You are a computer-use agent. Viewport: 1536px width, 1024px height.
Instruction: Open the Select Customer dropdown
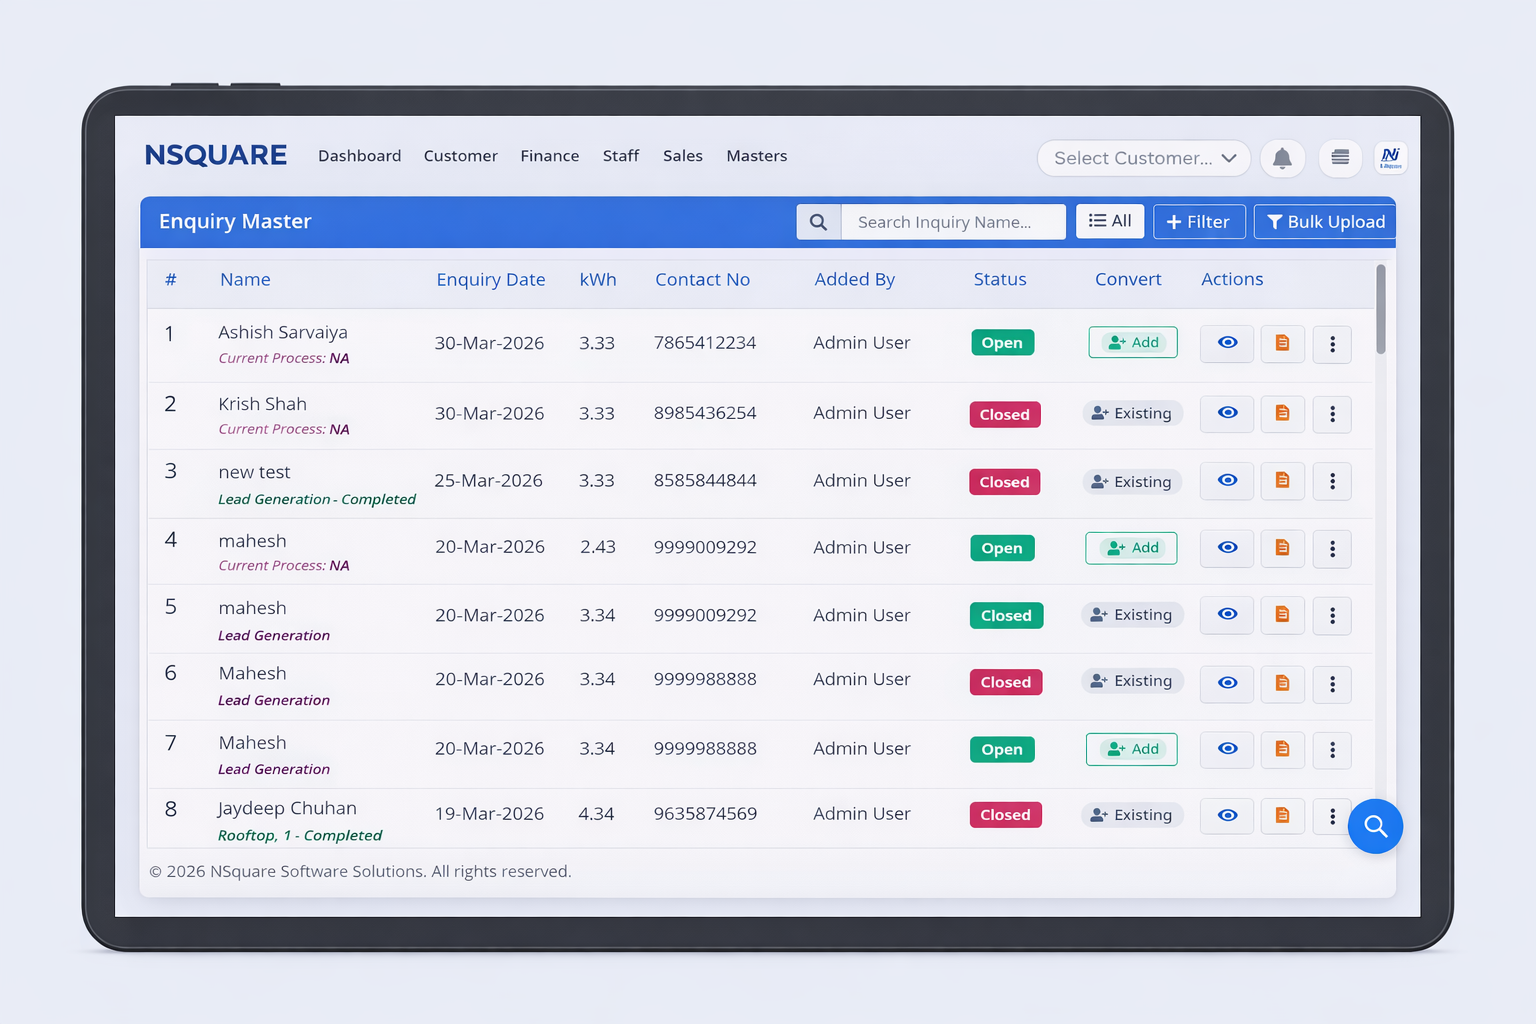[1143, 158]
